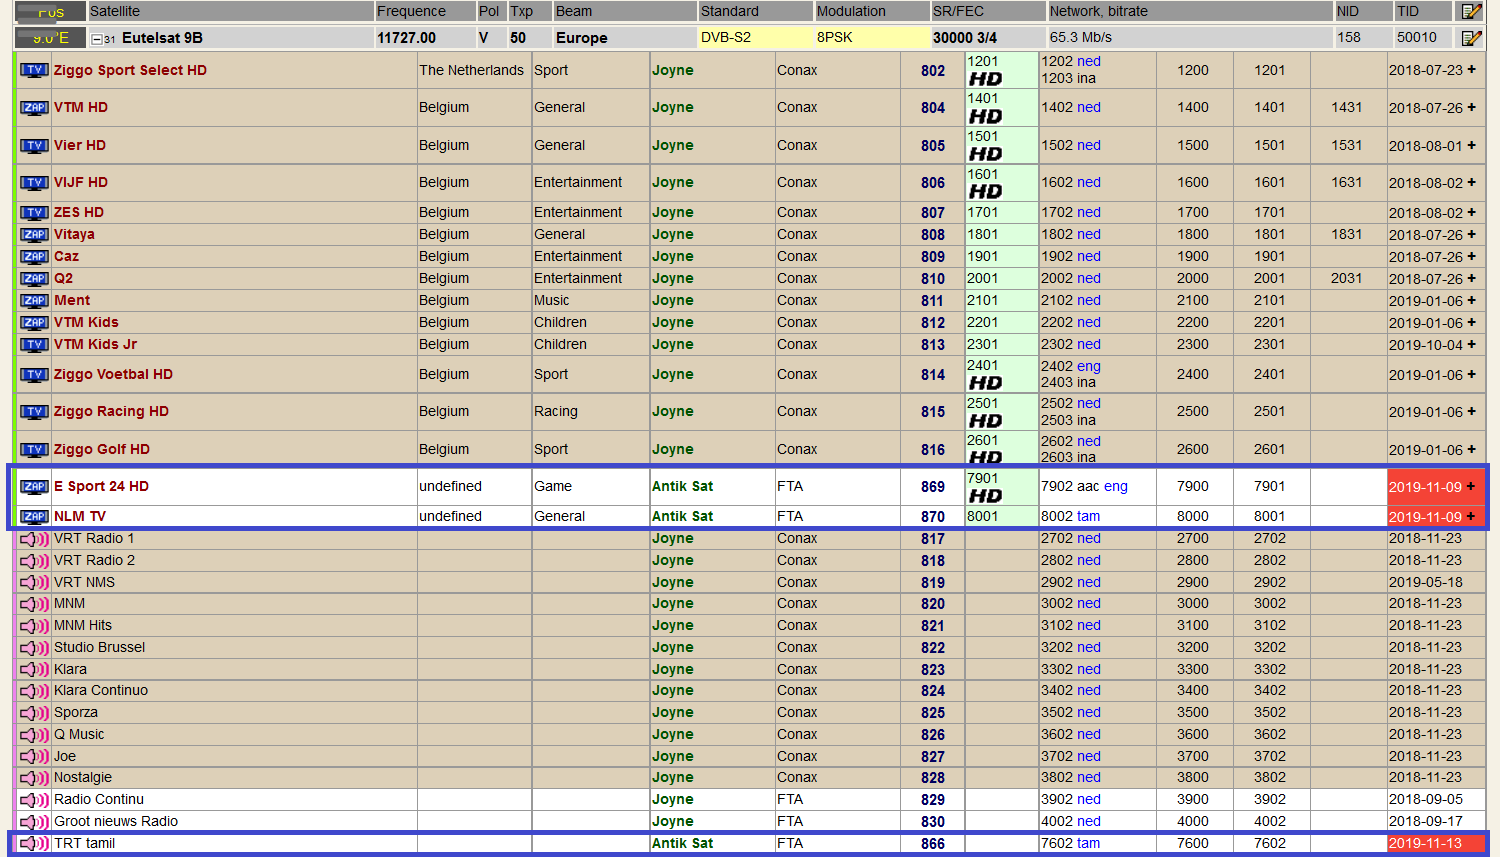Image resolution: width=1500 pixels, height=857 pixels.
Task: Click the tam language link for NLM TV
Action: click(x=1089, y=516)
